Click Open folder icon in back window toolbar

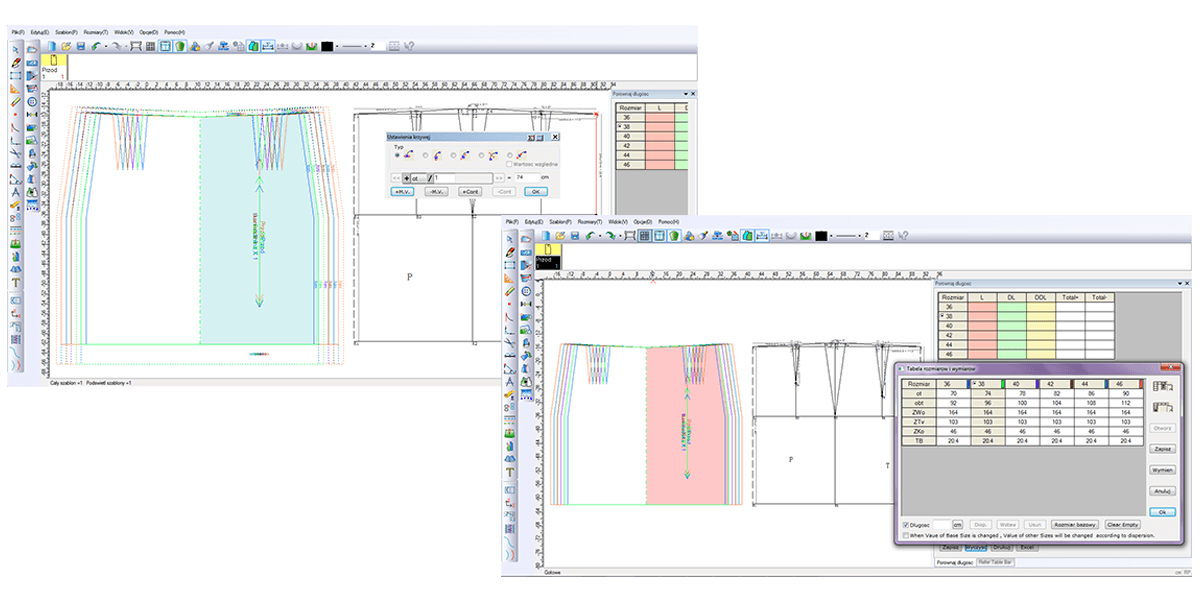click(x=66, y=46)
